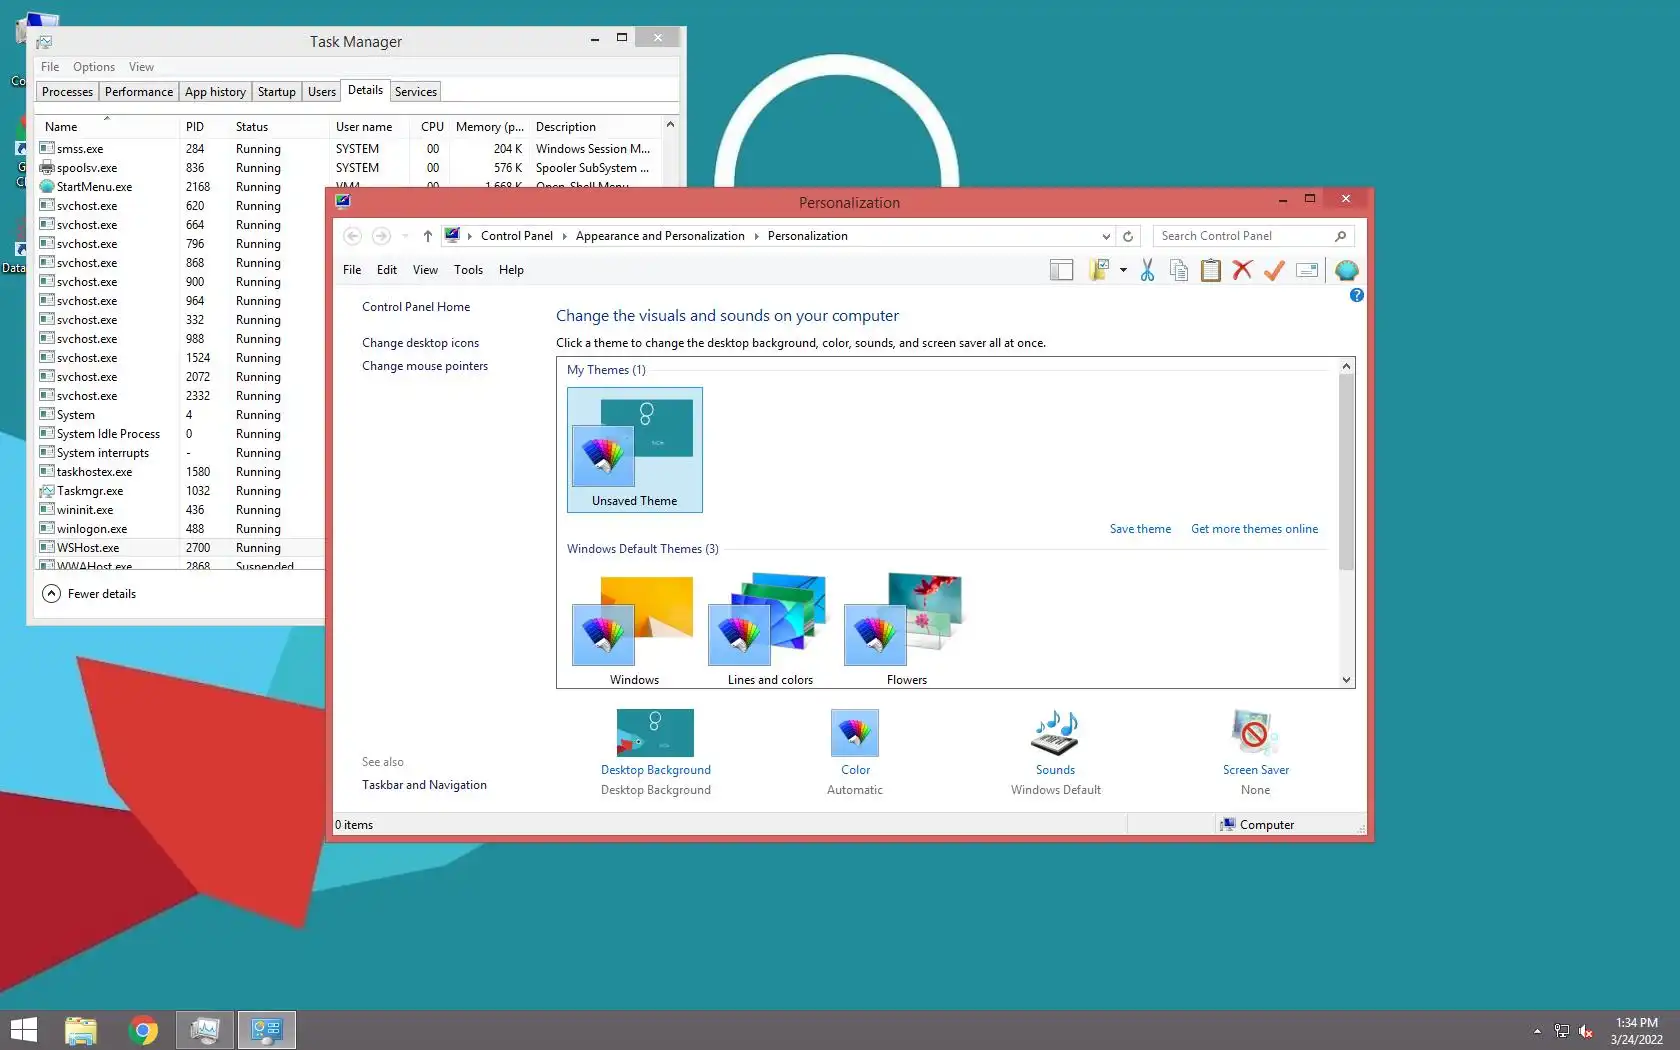The height and width of the screenshot is (1050, 1680).
Task: Expand the Appearance and Personalization breadcrumb arrow
Action: pos(756,236)
